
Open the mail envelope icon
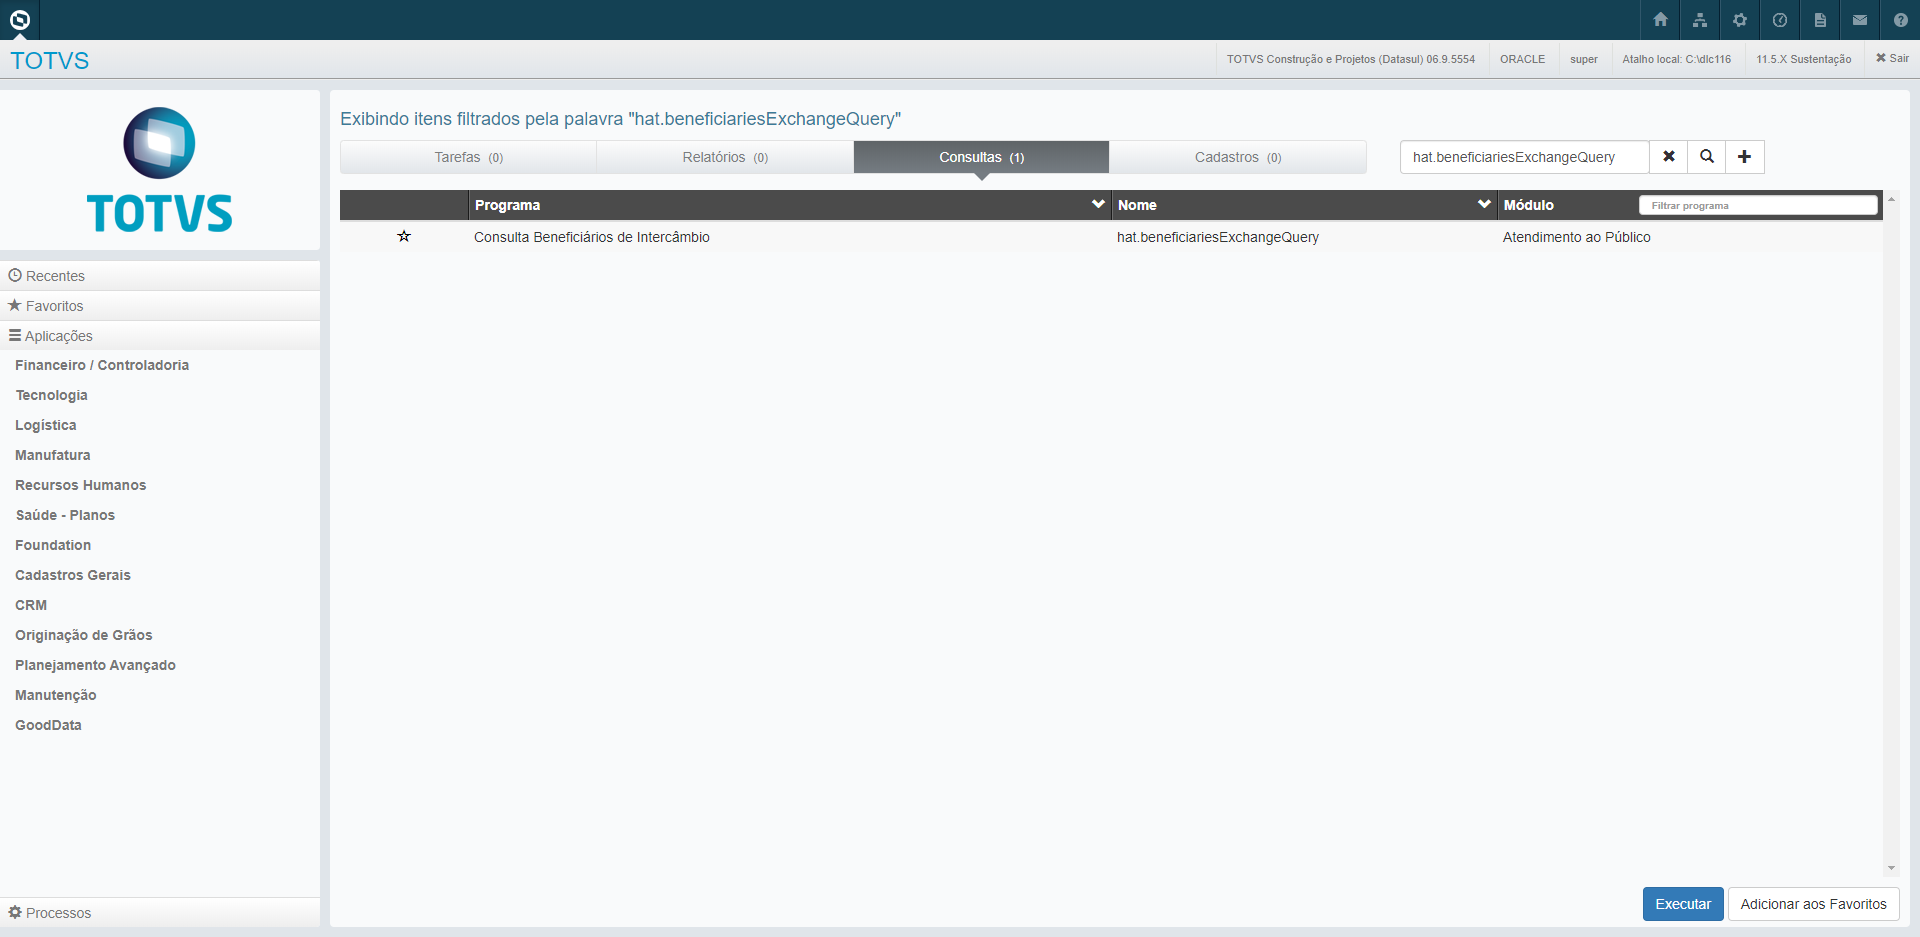pyautogui.click(x=1860, y=20)
